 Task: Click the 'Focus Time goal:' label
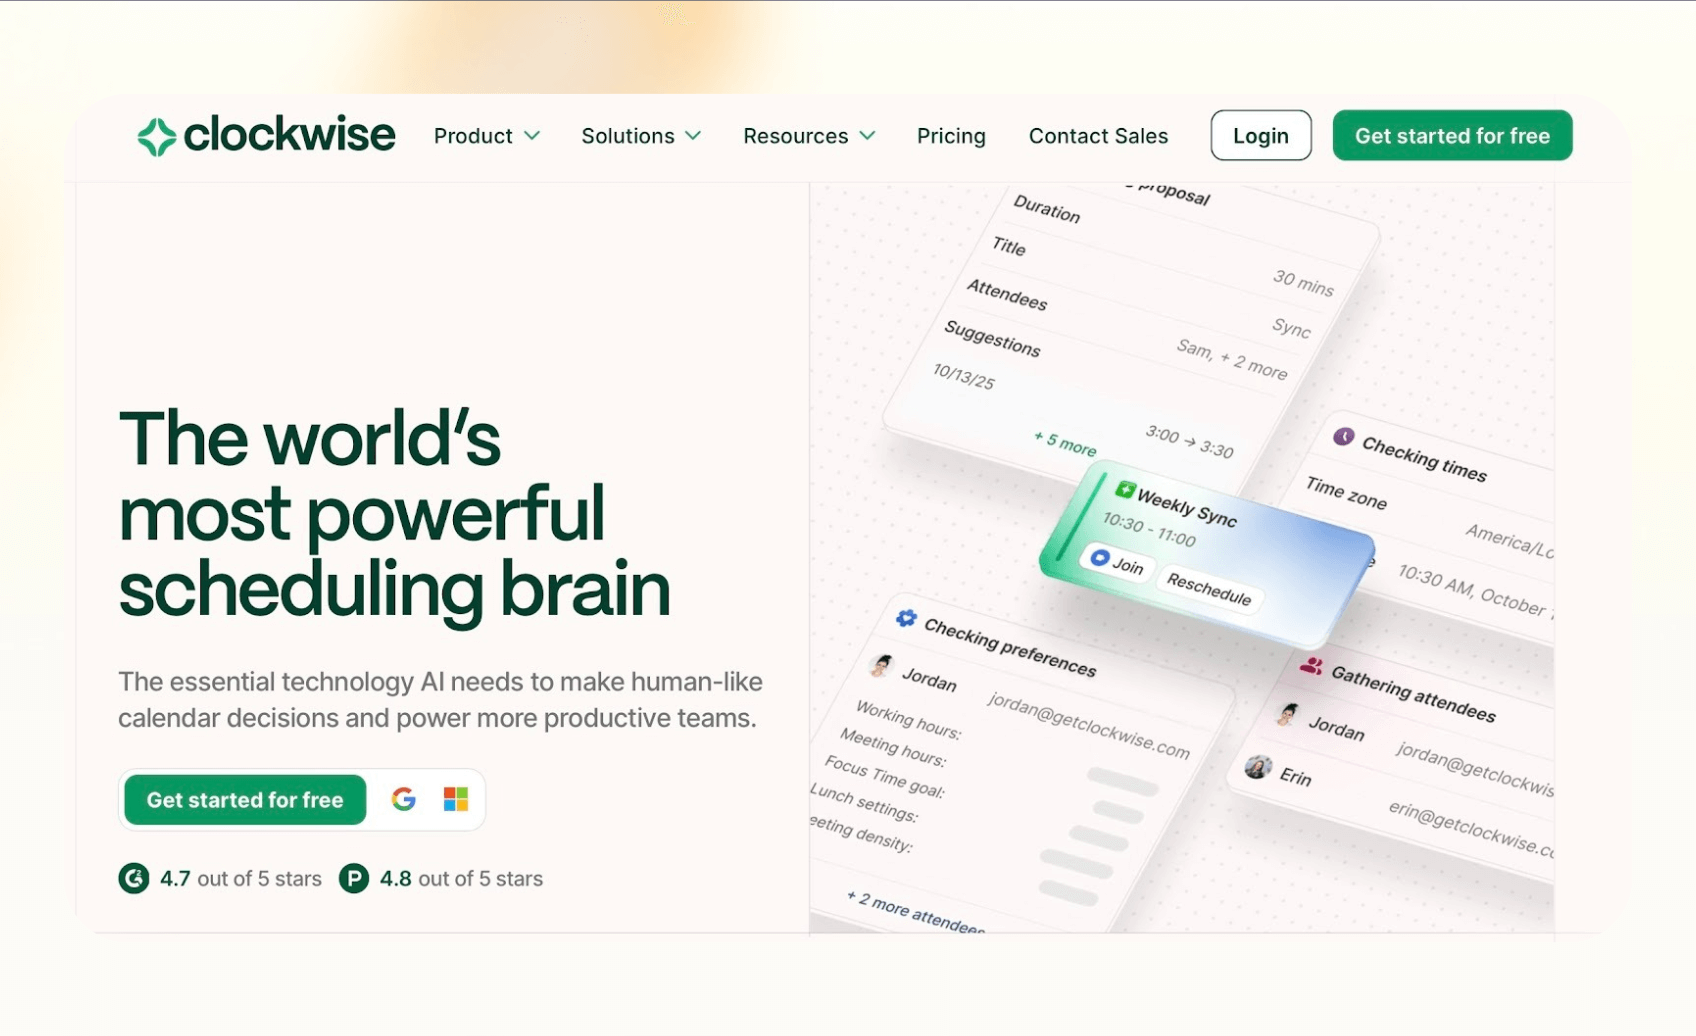885,777
